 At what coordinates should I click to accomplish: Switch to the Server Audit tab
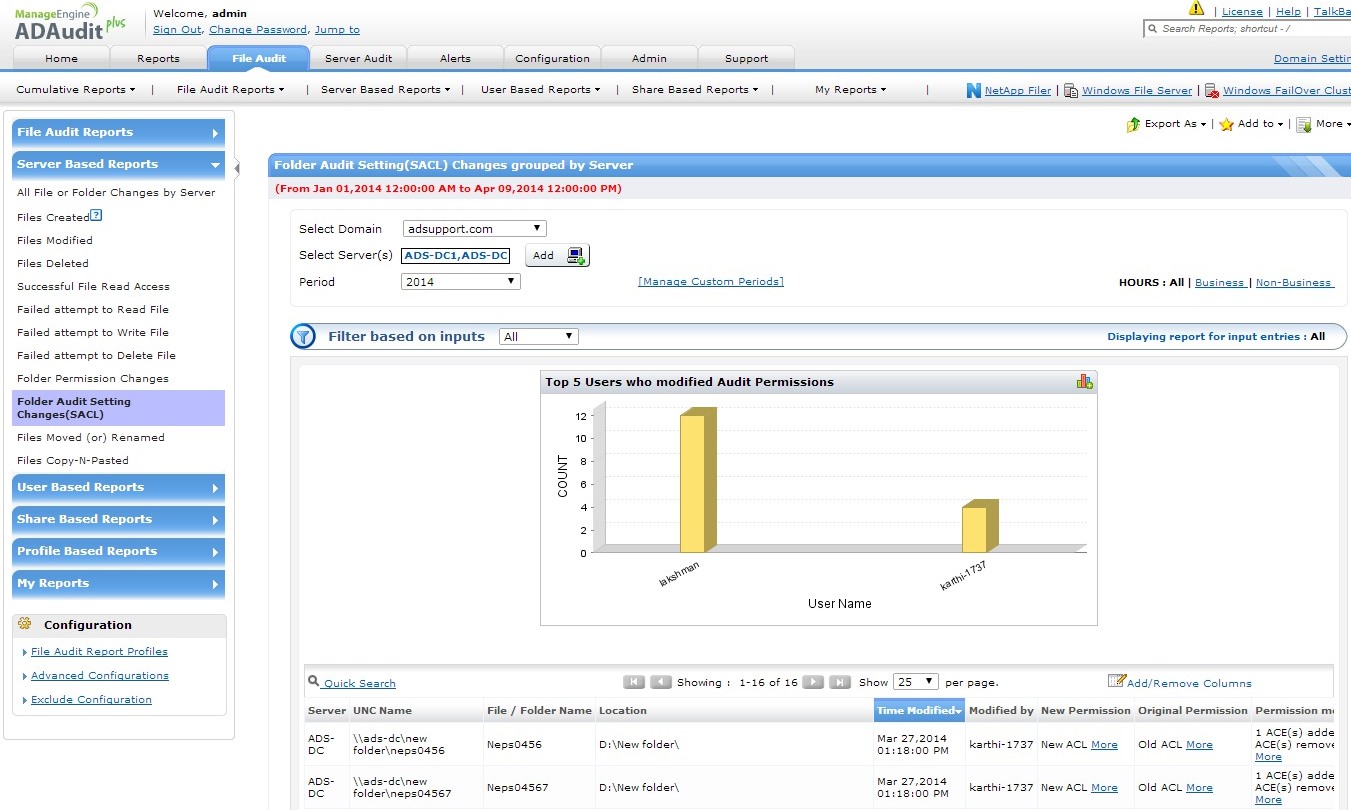click(358, 58)
